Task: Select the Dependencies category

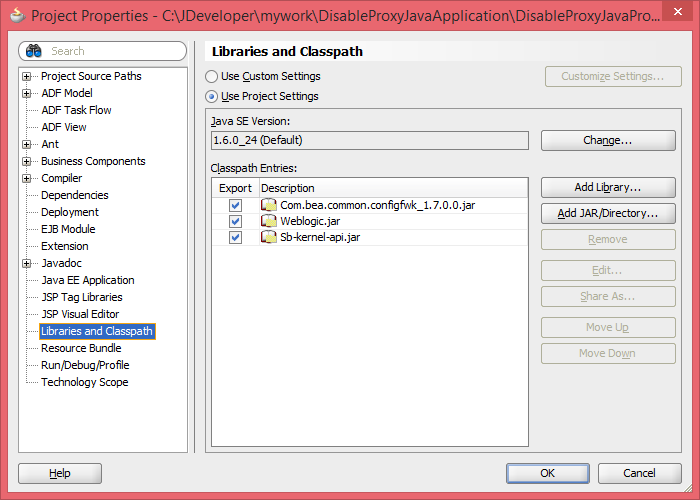Action: pyautogui.click(x=75, y=195)
